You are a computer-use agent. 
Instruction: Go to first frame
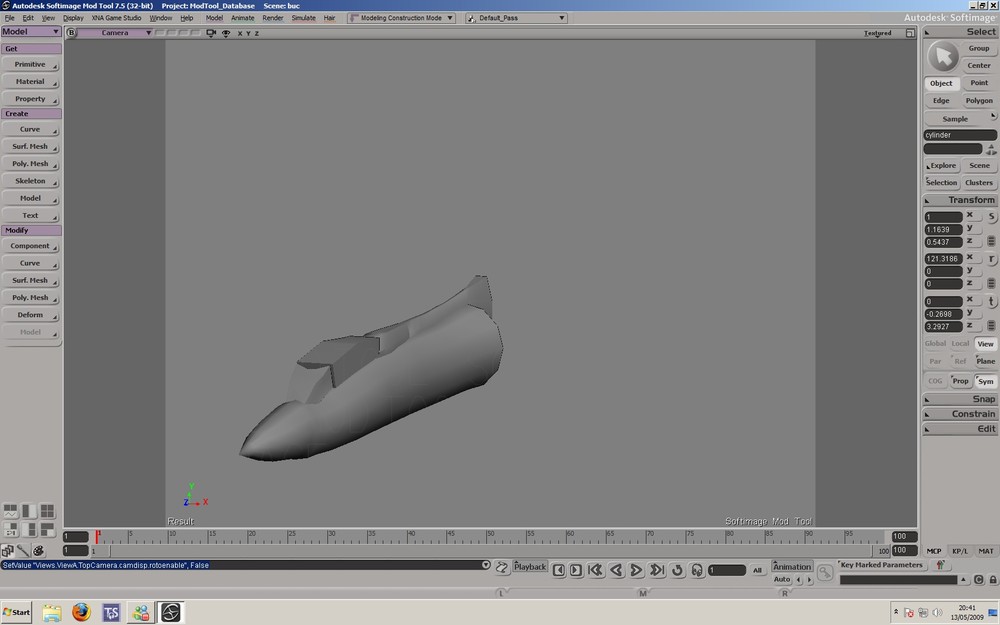click(x=596, y=570)
